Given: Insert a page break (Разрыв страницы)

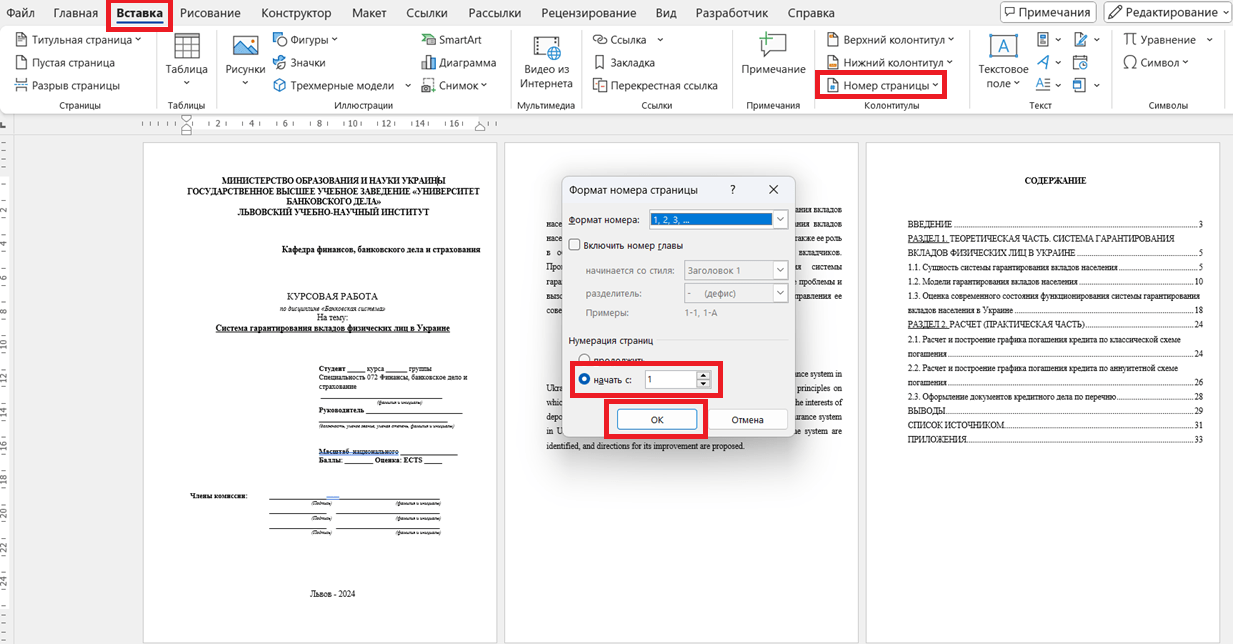Looking at the screenshot, I should point(68,85).
